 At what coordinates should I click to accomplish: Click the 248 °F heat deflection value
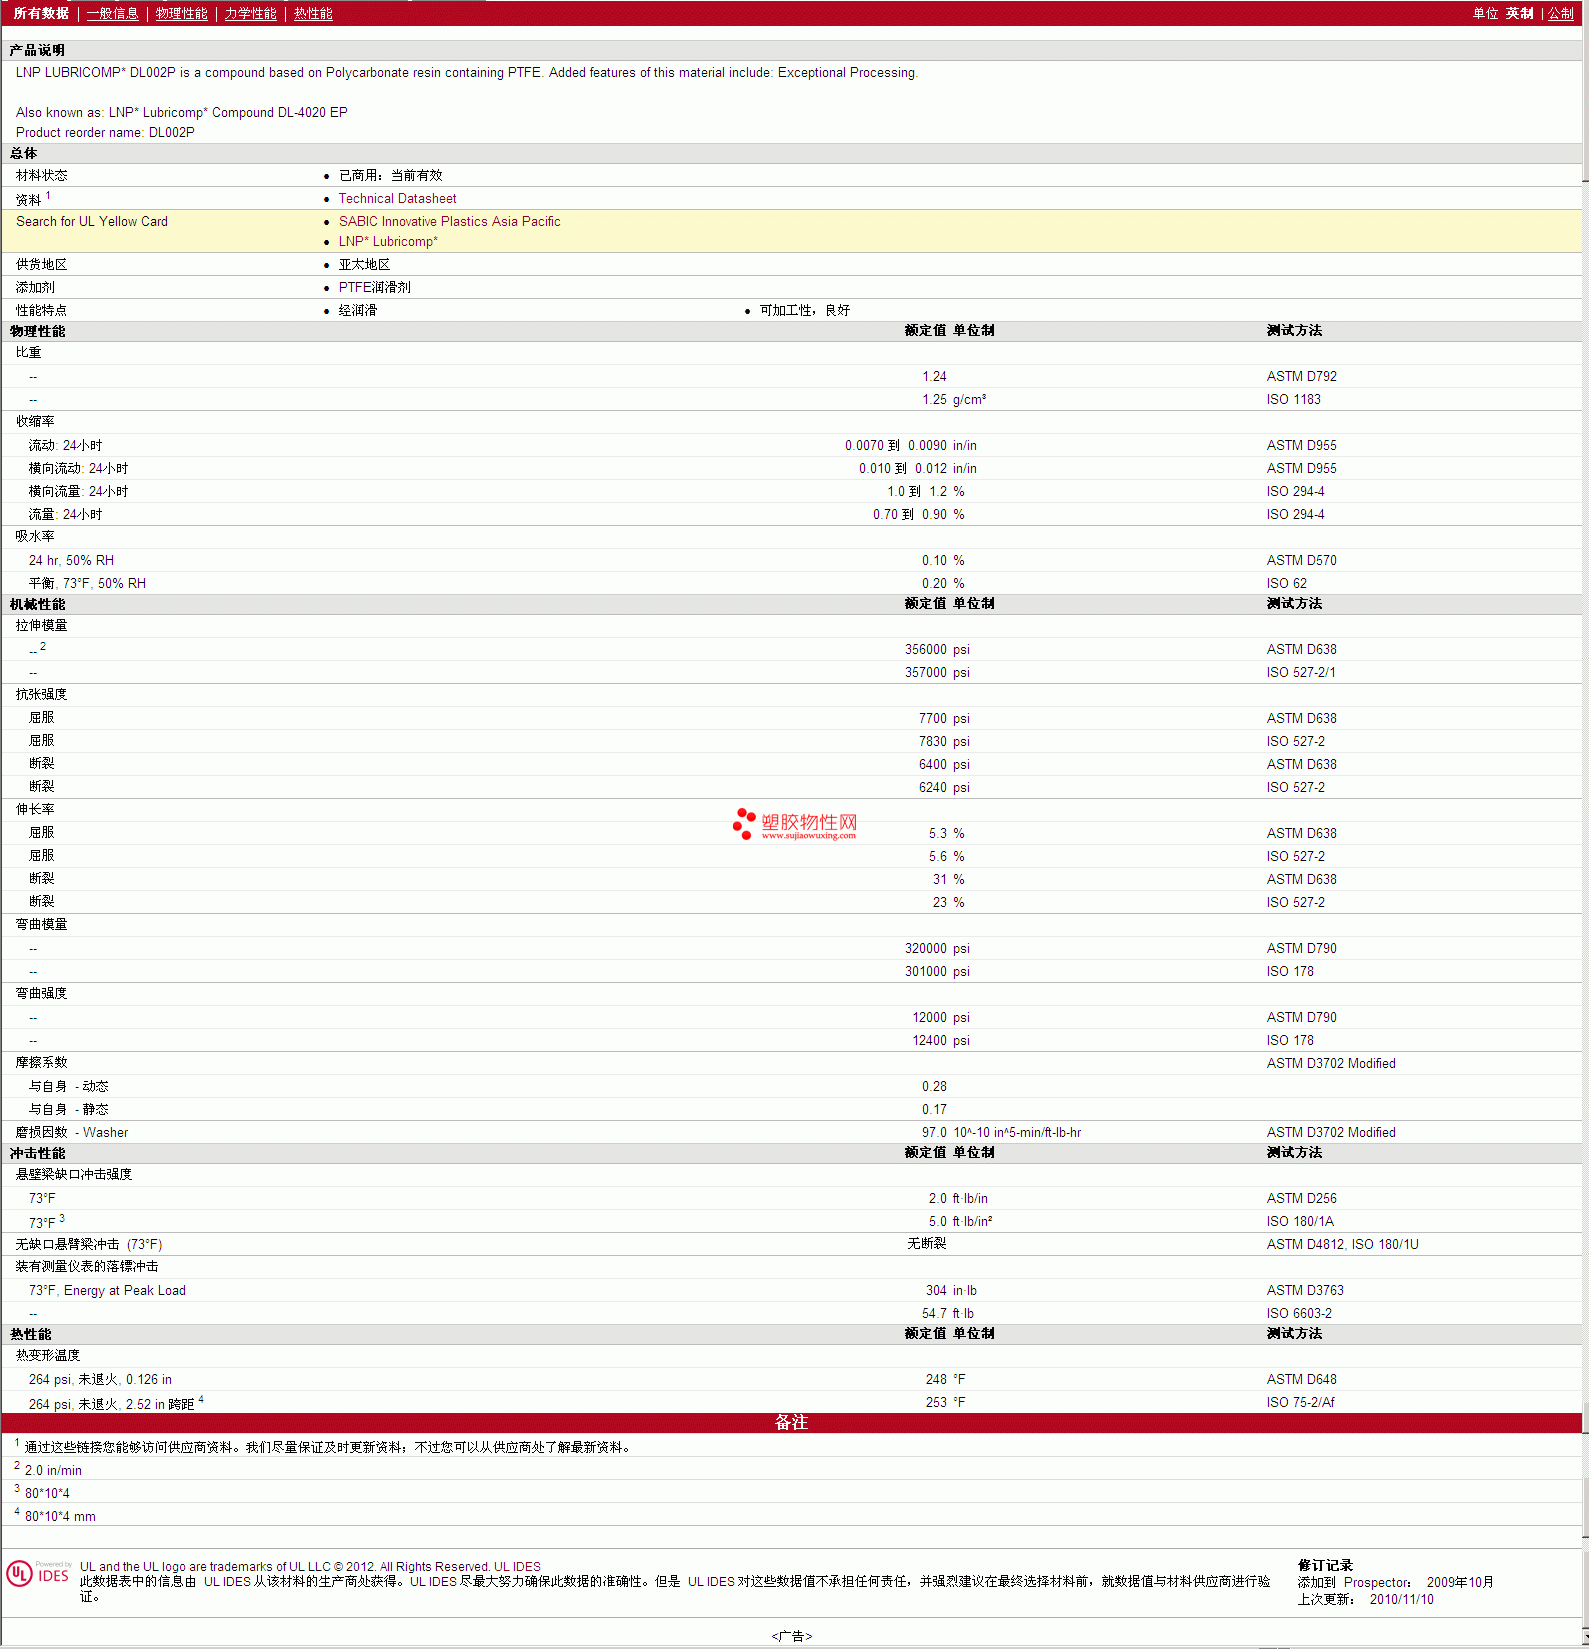pyautogui.click(x=945, y=1380)
